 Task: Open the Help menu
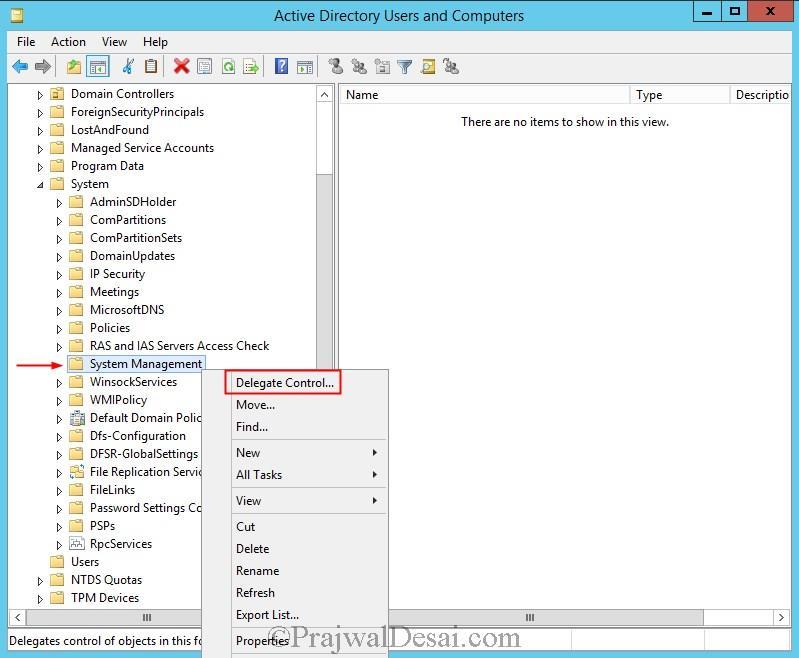pos(155,42)
